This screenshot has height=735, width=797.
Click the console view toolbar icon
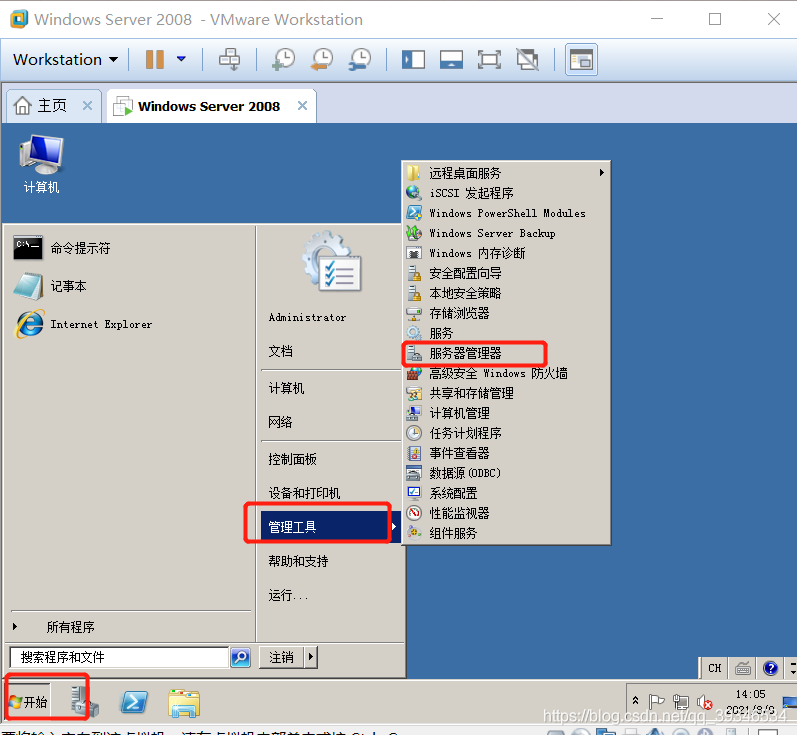pos(451,59)
